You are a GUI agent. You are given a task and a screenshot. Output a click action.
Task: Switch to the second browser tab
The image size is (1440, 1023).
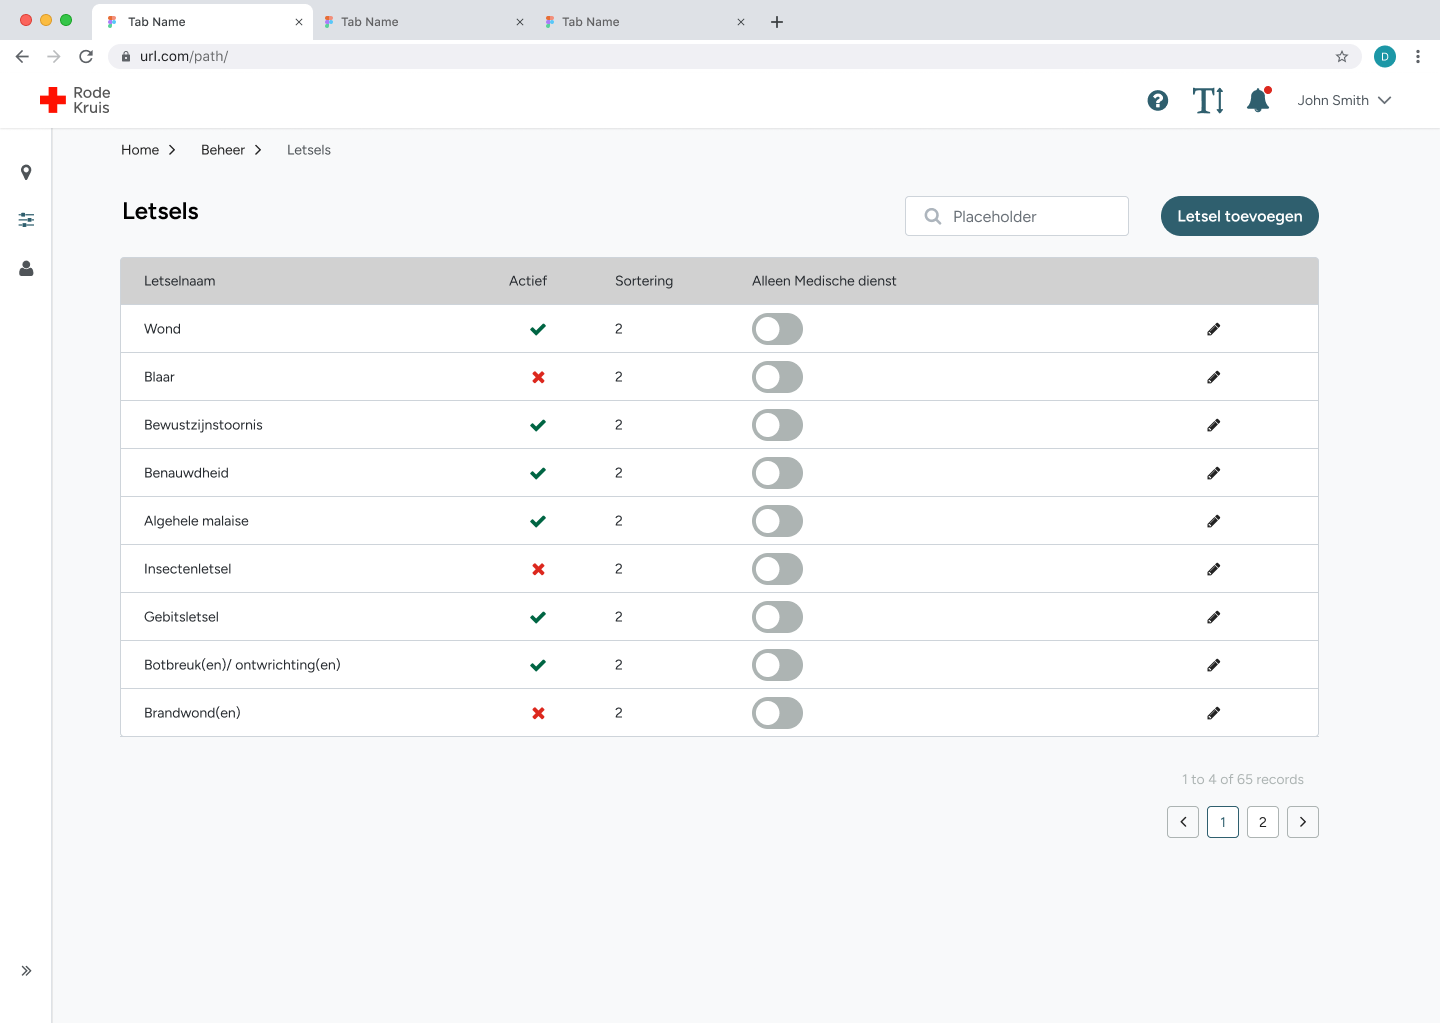[423, 22]
